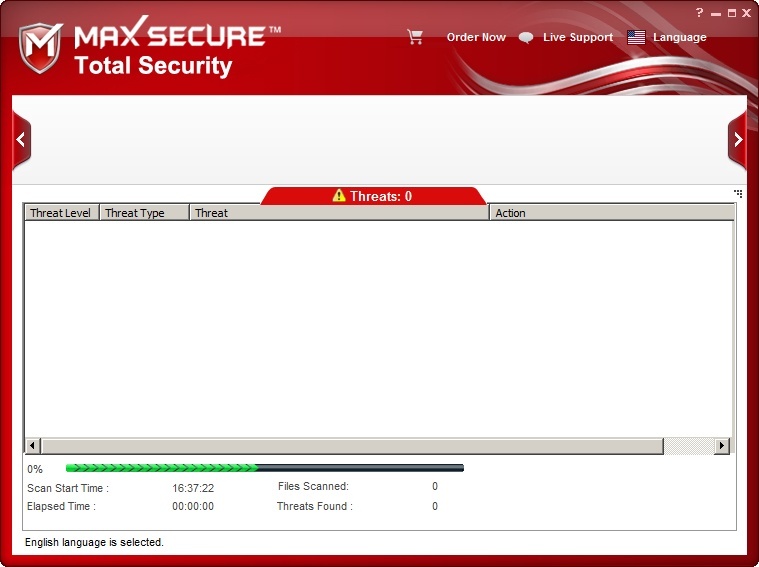
Task: Click the US flag icon
Action: (x=636, y=37)
